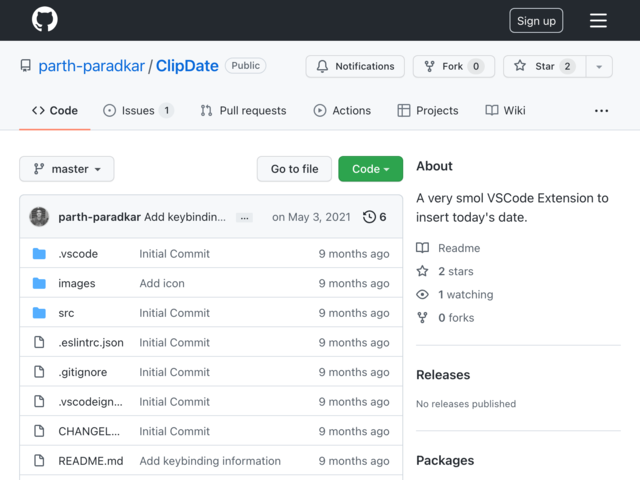This screenshot has width=640, height=480.
Task: Open parth-paradkar owner link
Action: (91, 66)
